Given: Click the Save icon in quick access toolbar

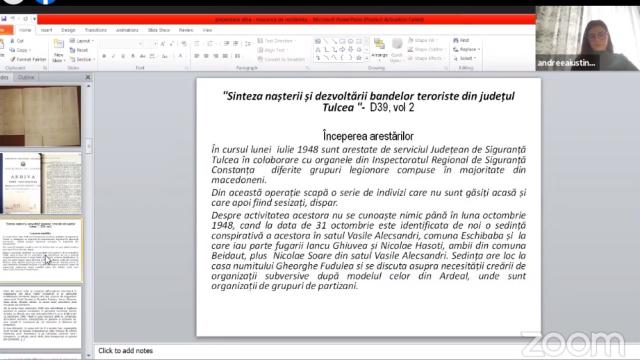Looking at the screenshot, I should tap(4, 19).
